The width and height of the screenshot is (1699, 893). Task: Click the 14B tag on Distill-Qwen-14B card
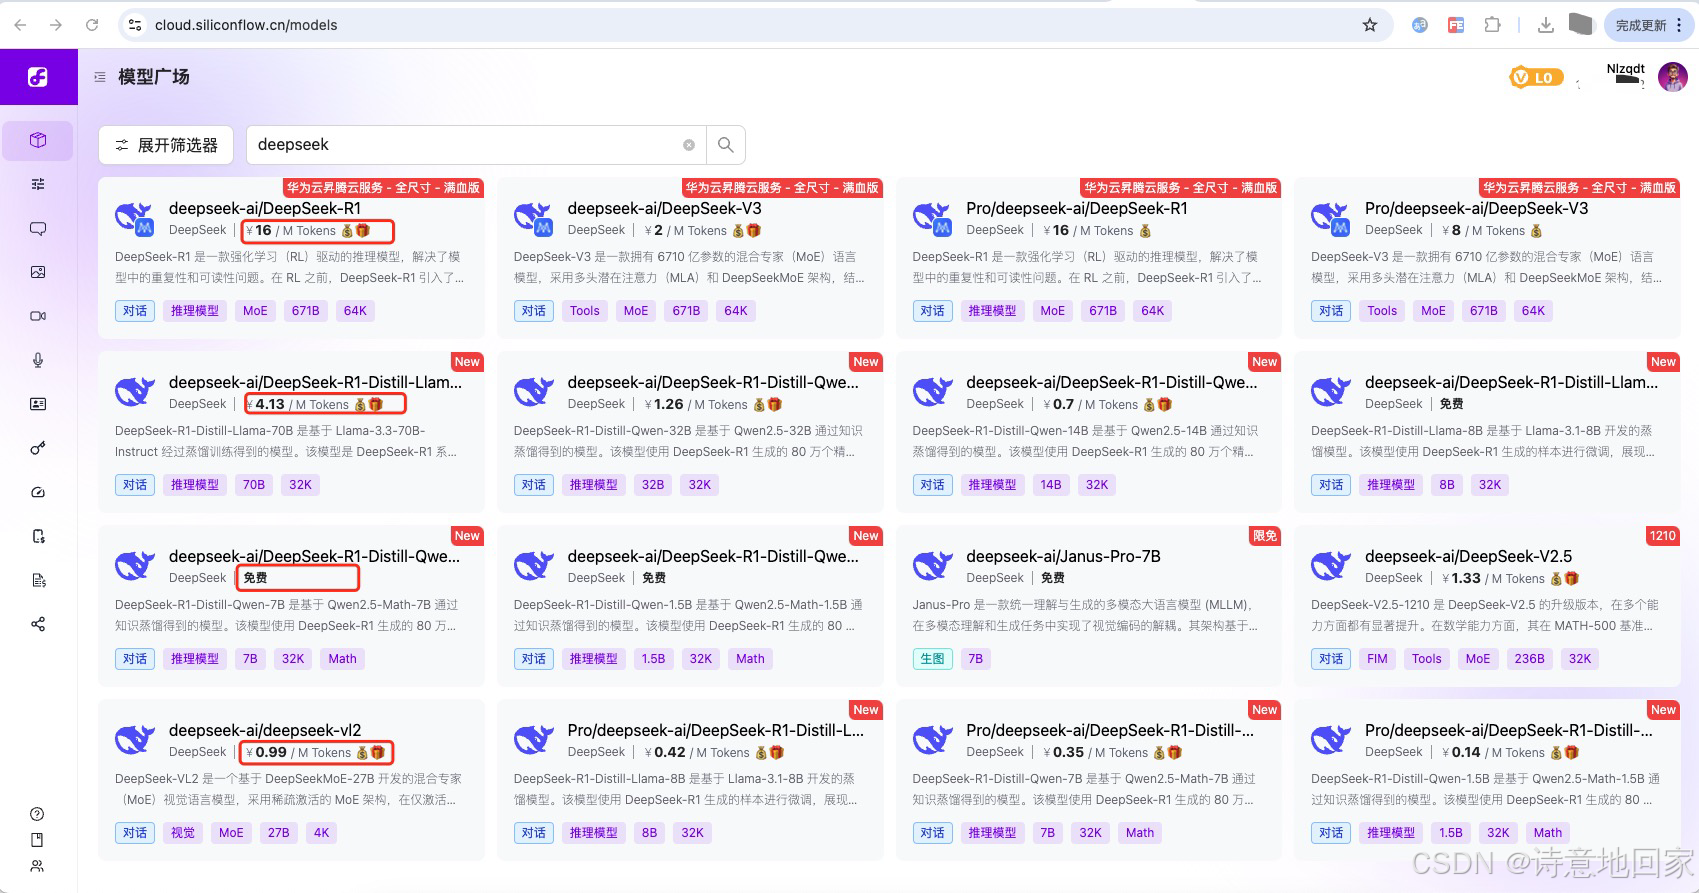click(1051, 485)
